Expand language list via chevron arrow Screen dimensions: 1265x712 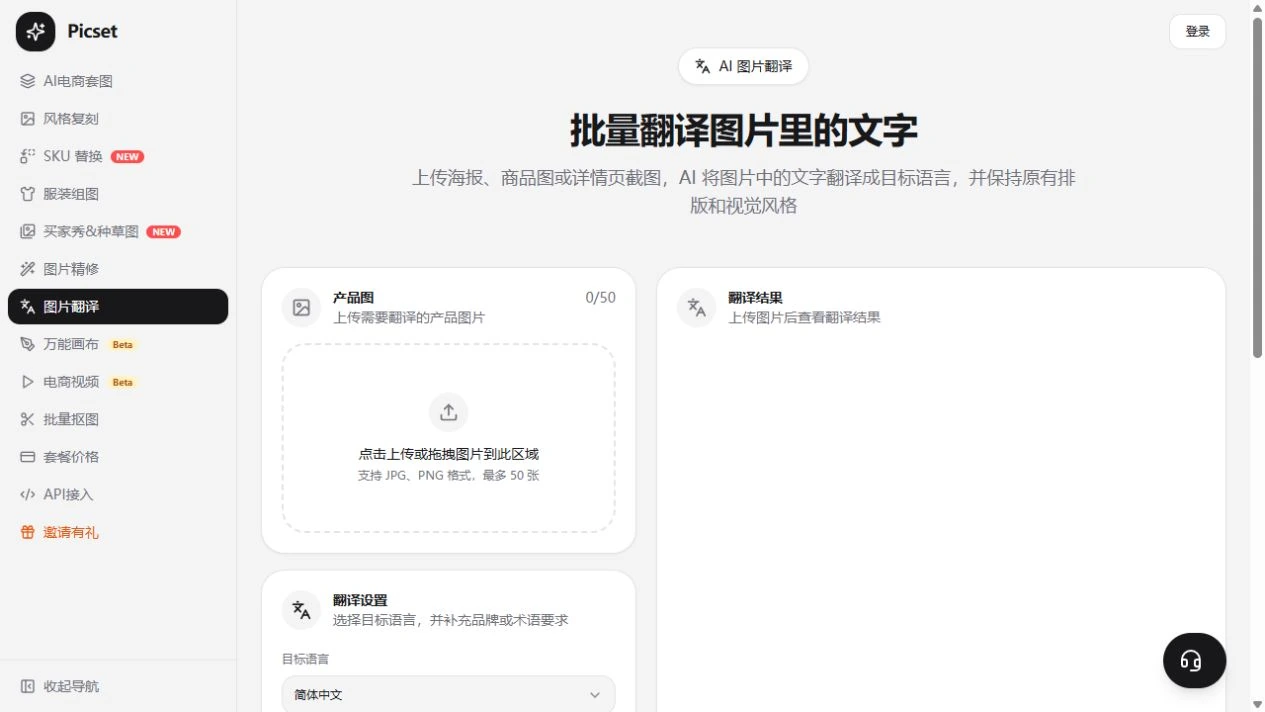point(595,695)
